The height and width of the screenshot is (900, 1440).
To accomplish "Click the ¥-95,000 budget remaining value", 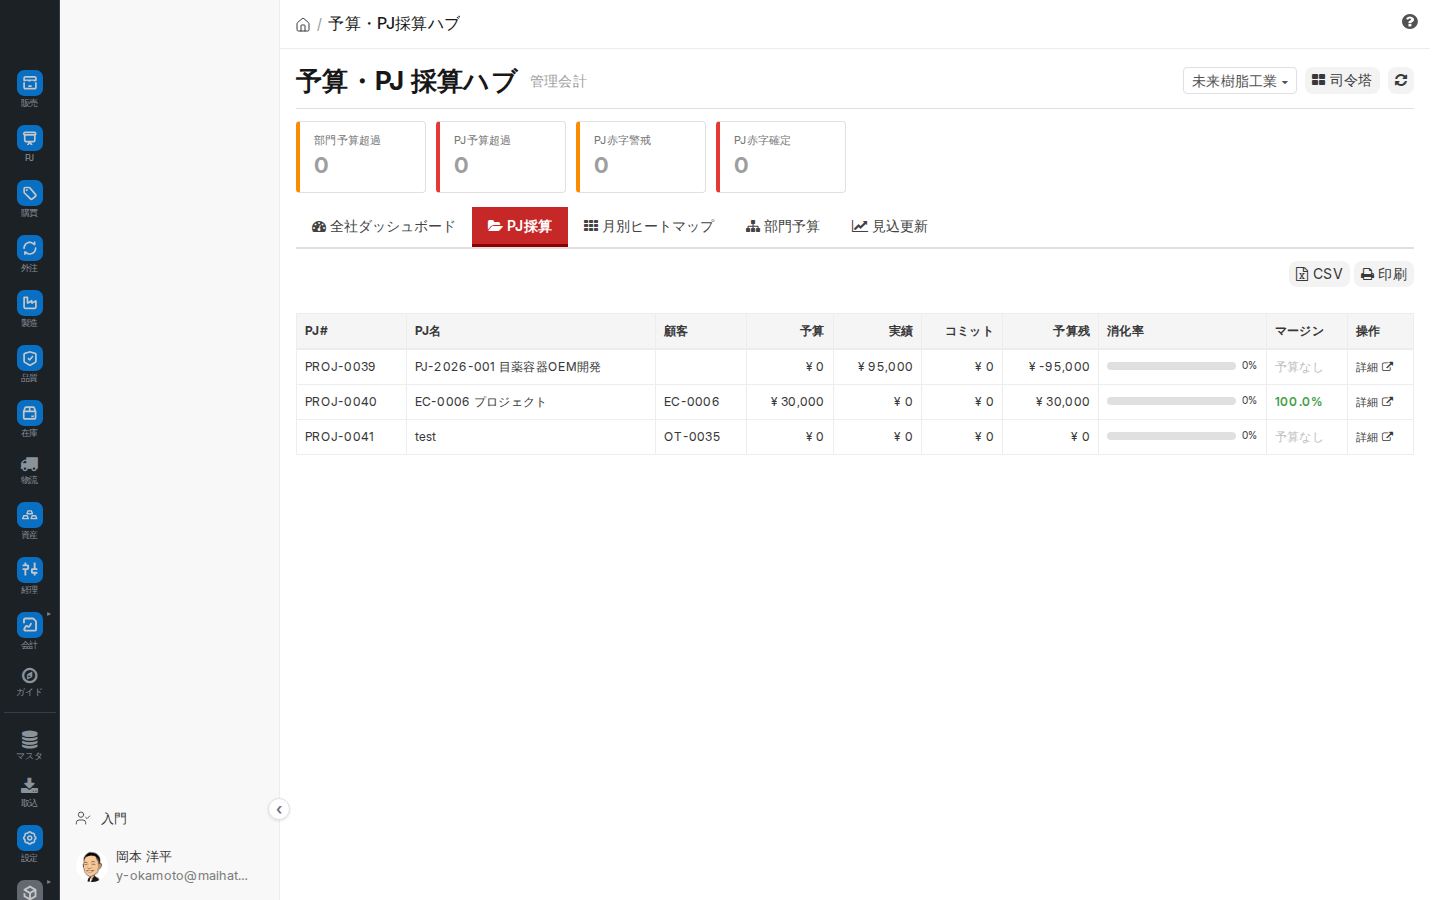I will (x=1059, y=367).
